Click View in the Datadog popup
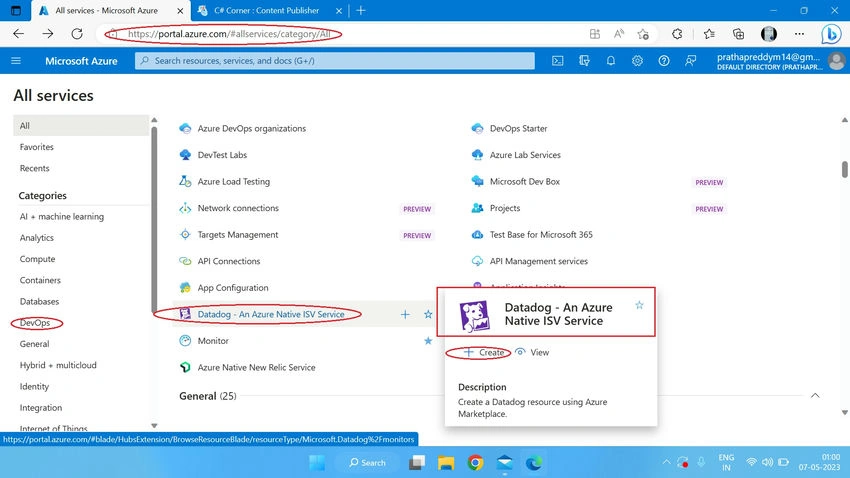The width and height of the screenshot is (850, 478). tap(532, 352)
